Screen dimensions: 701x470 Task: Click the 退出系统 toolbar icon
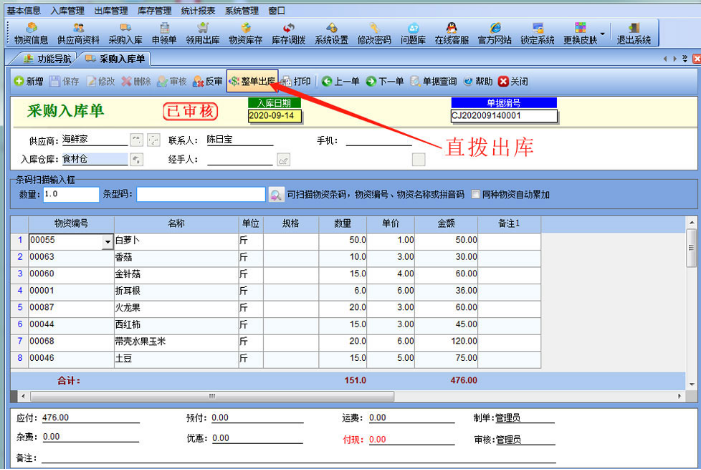(633, 34)
